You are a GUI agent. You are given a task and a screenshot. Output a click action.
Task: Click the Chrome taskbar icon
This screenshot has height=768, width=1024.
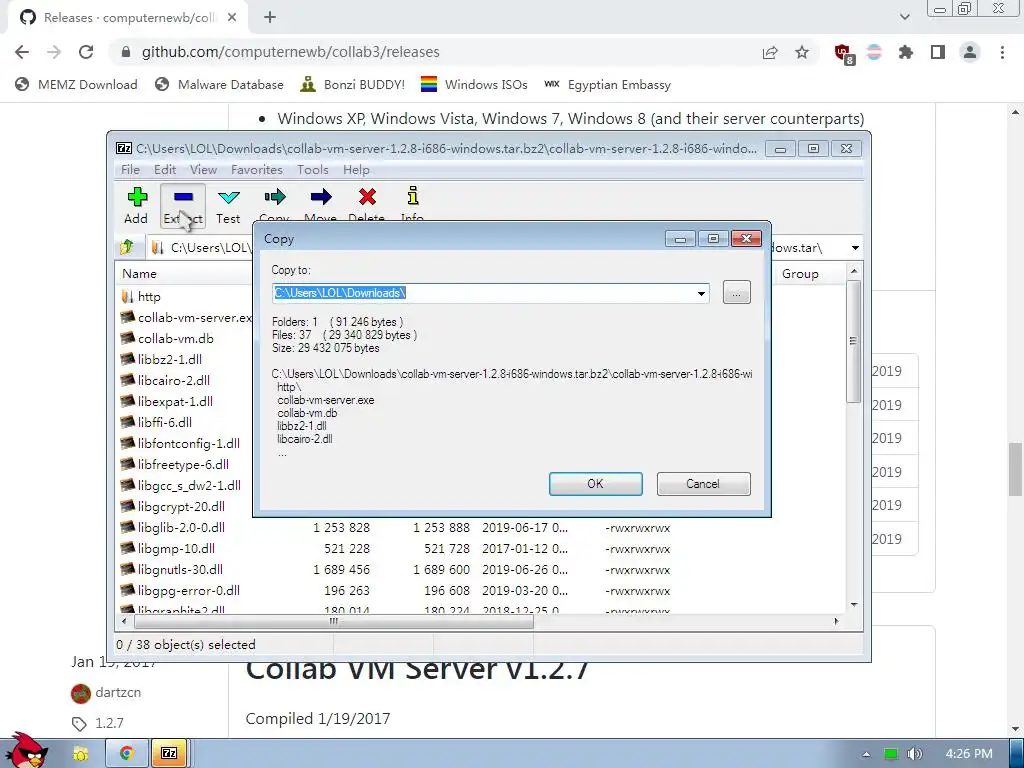(127, 753)
